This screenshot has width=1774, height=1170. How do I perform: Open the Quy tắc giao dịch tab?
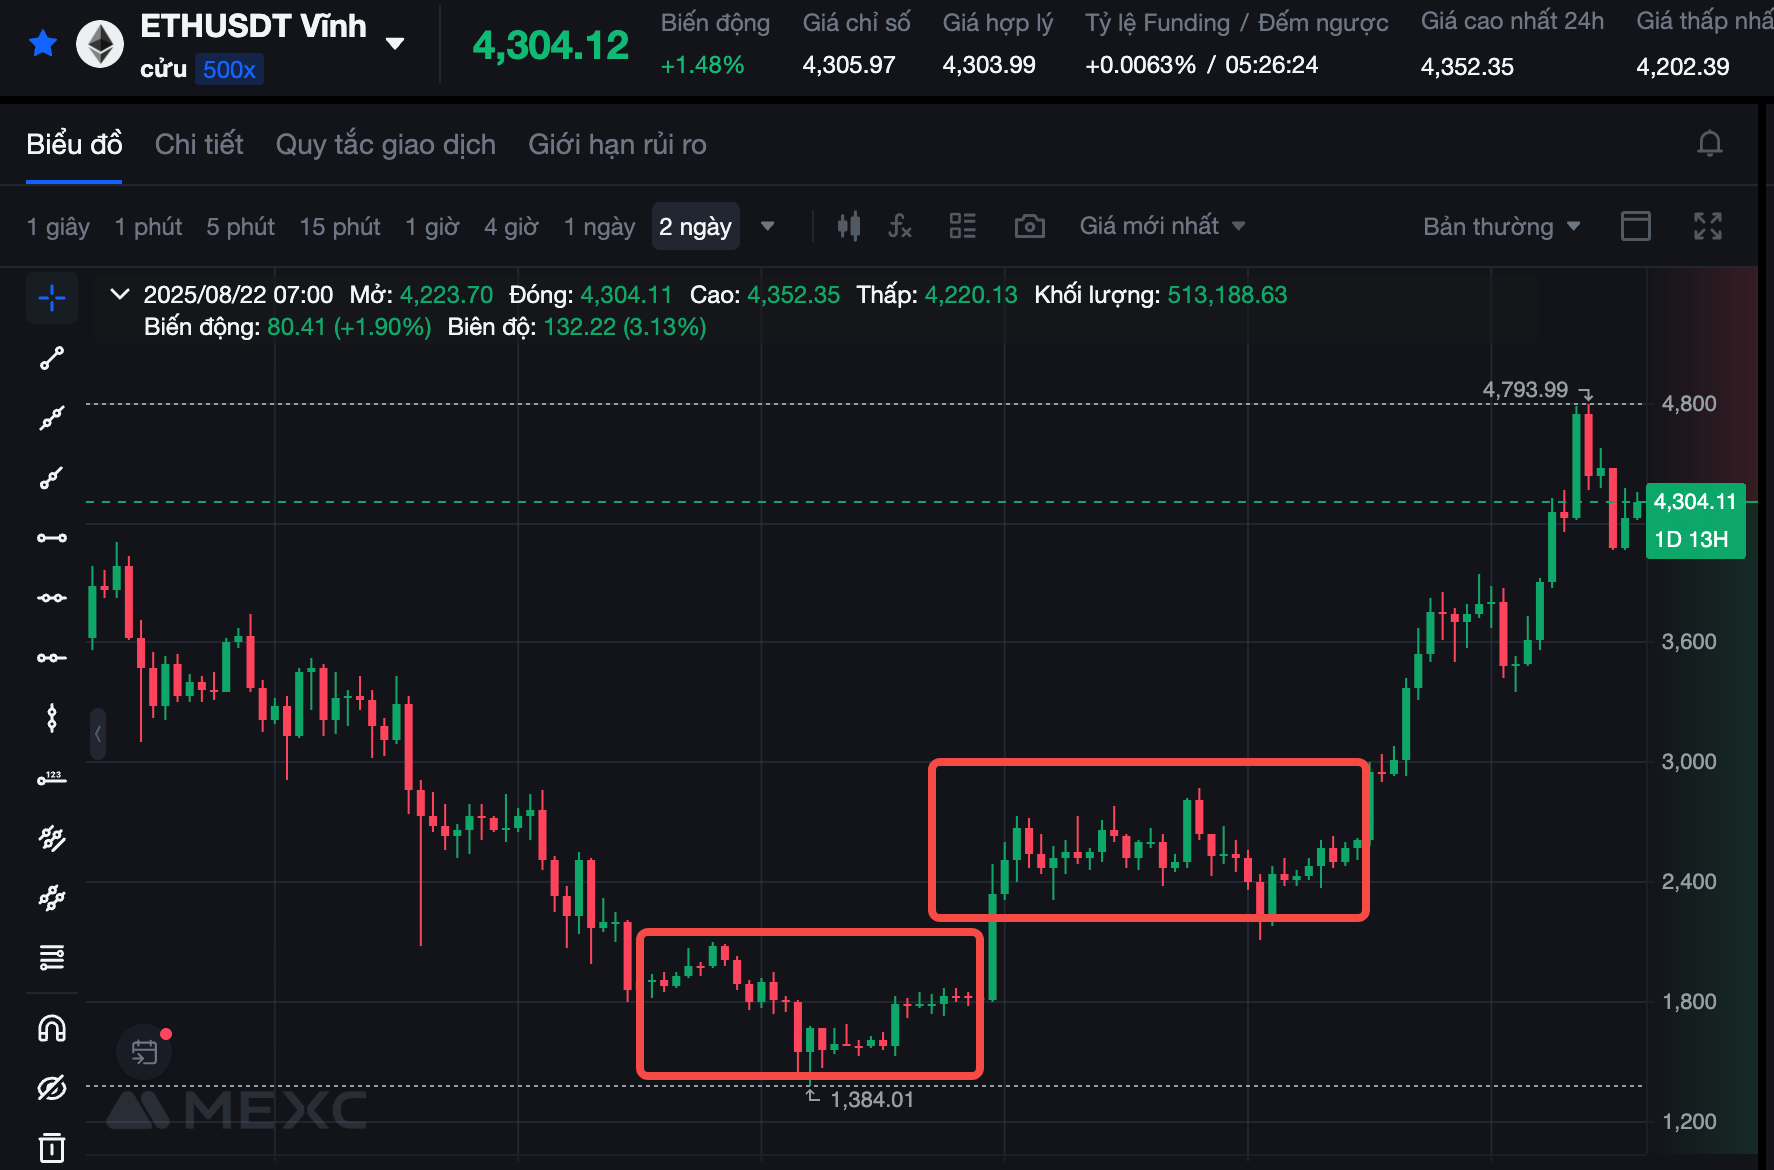(386, 144)
